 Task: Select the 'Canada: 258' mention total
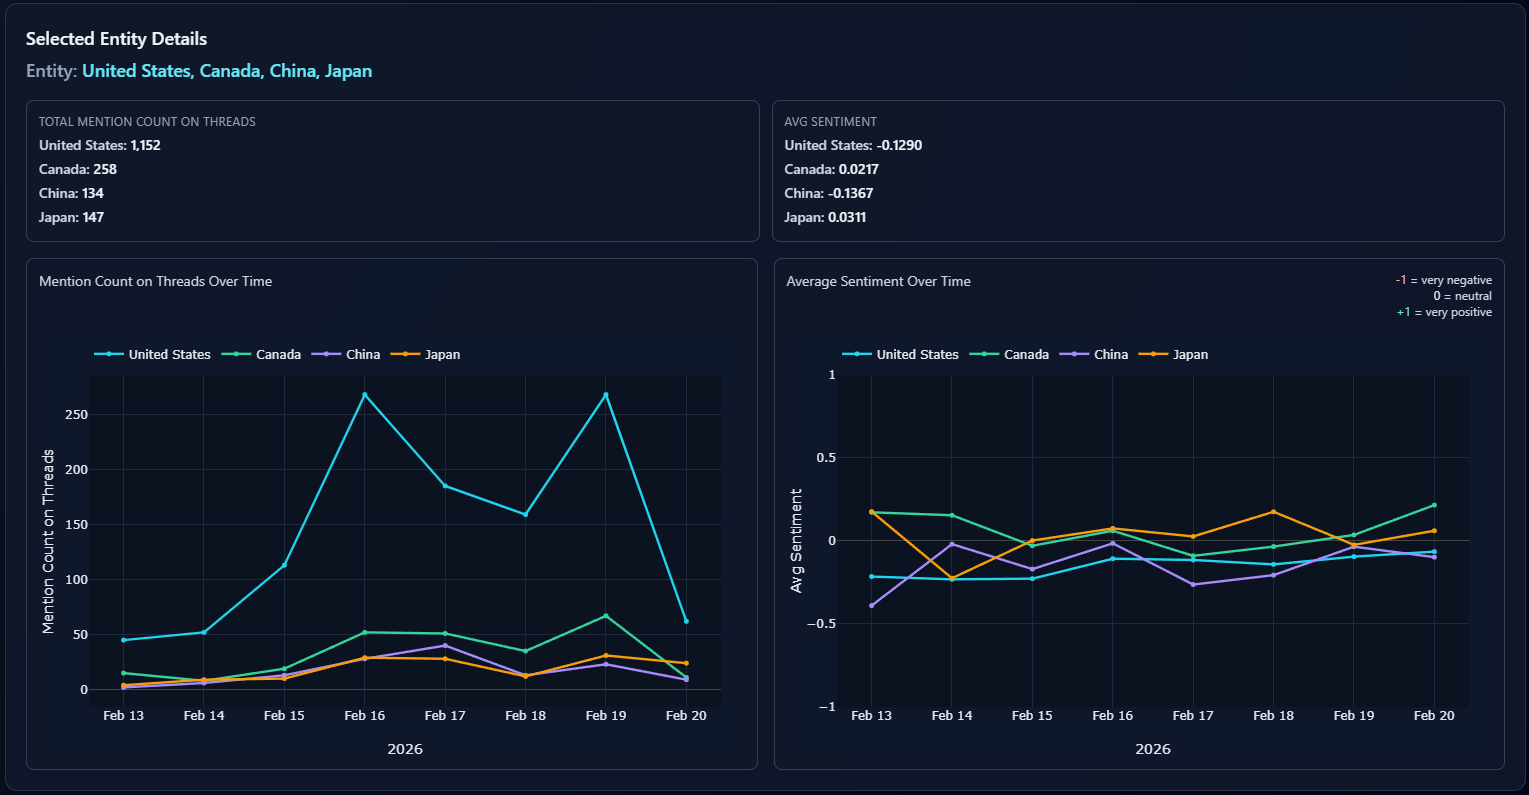[78, 169]
